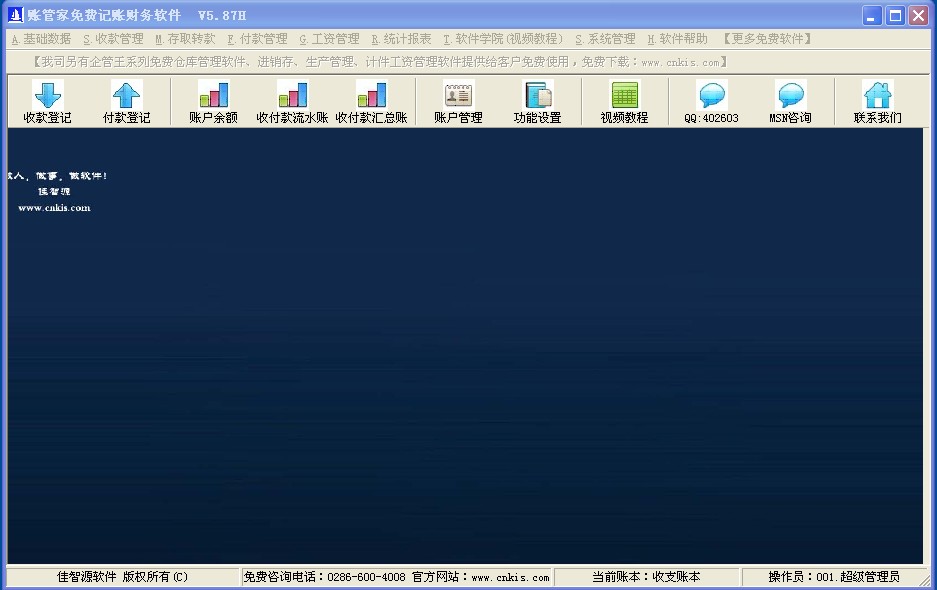Click the 联系我们 (contact us) icon
This screenshot has height=590, width=937.
pos(877,101)
